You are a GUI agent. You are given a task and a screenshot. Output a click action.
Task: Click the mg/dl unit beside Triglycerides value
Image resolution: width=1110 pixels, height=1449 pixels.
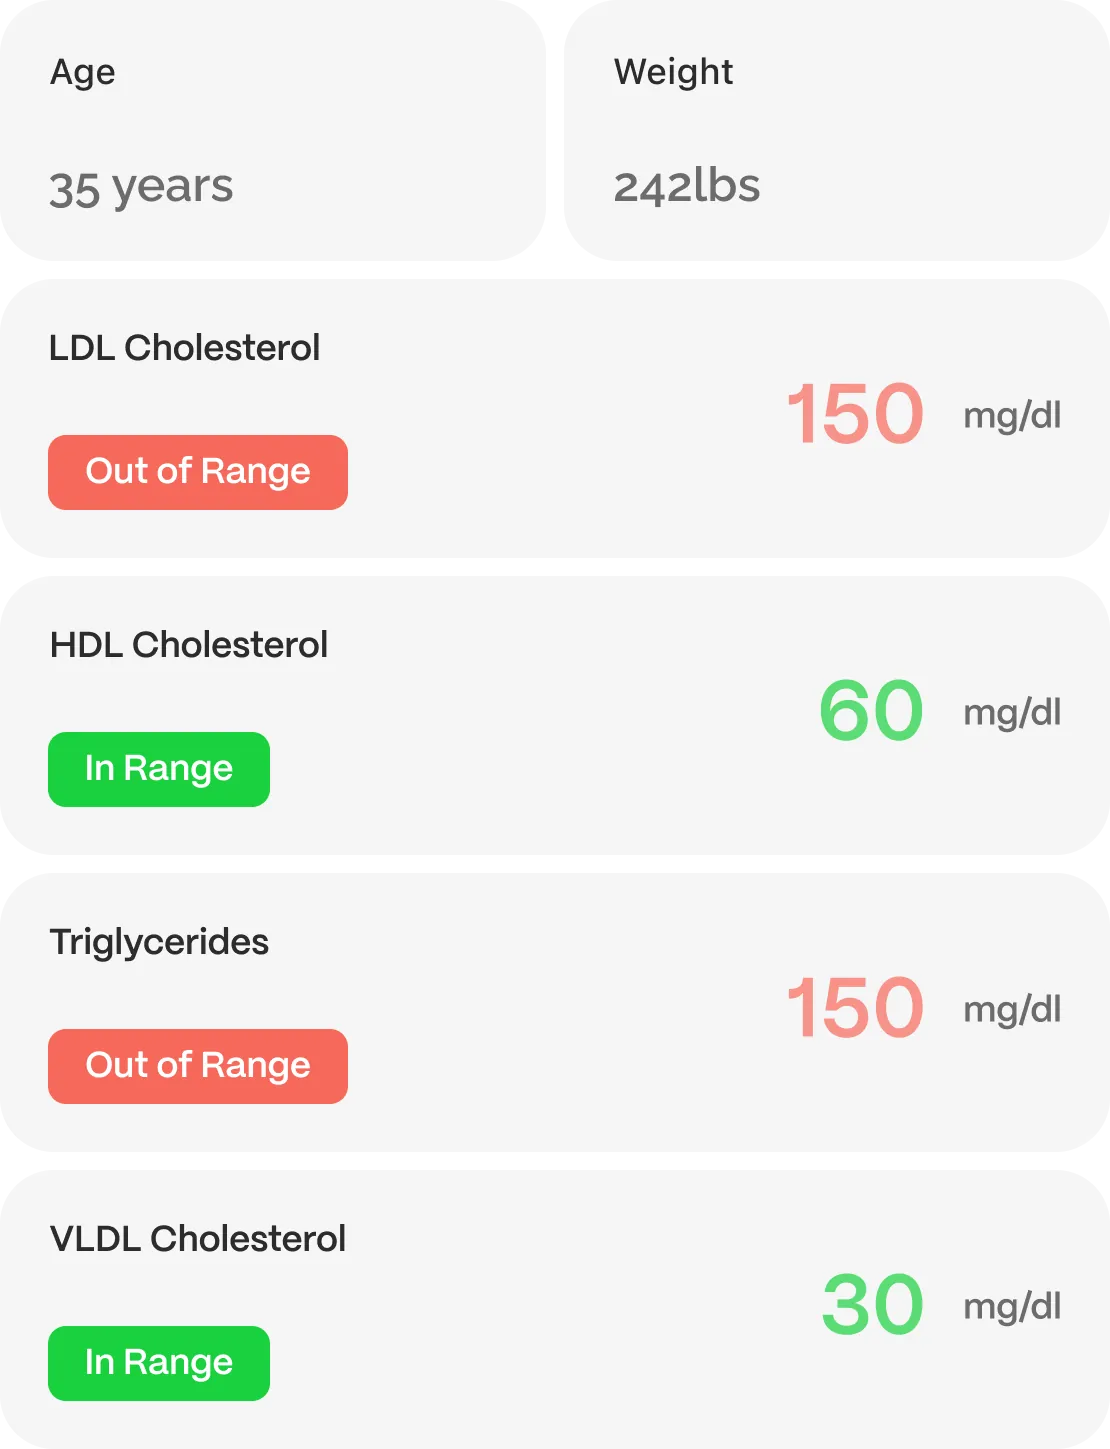click(1012, 1009)
